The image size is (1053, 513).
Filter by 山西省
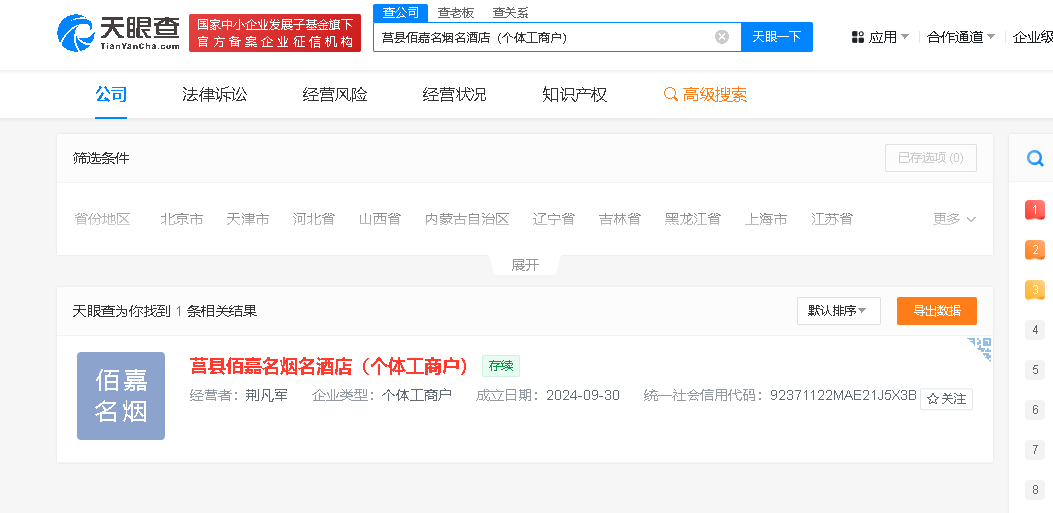[x=379, y=219]
